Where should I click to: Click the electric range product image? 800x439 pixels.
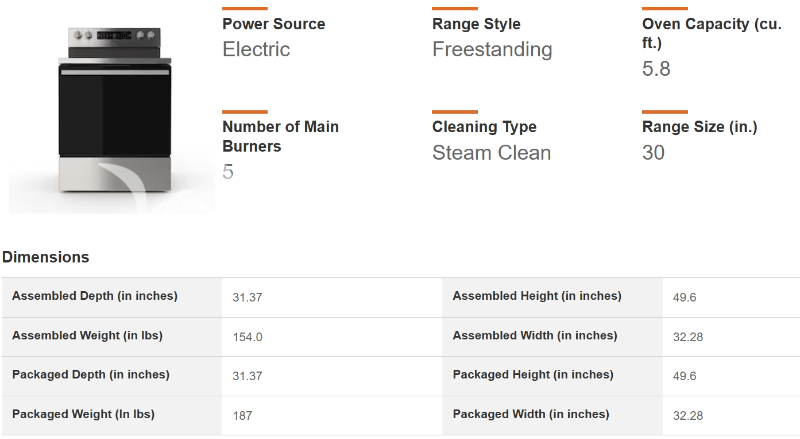click(112, 110)
